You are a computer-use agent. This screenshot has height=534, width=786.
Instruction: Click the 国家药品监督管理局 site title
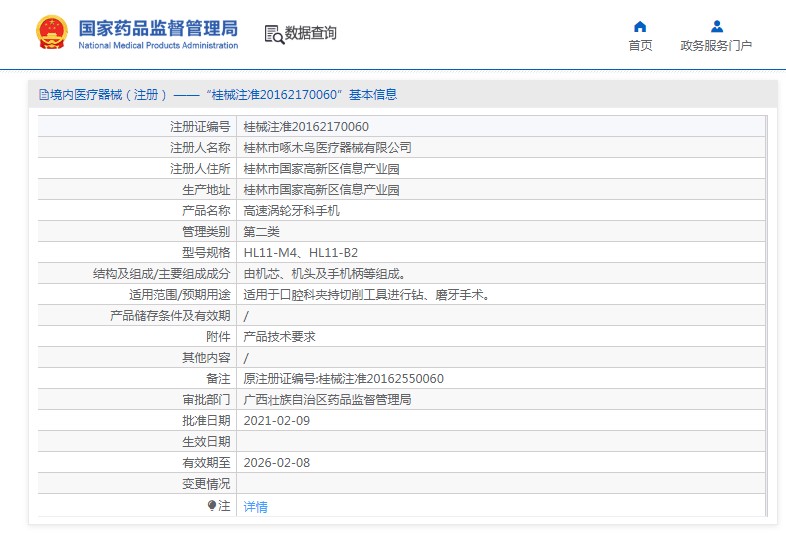157,26
